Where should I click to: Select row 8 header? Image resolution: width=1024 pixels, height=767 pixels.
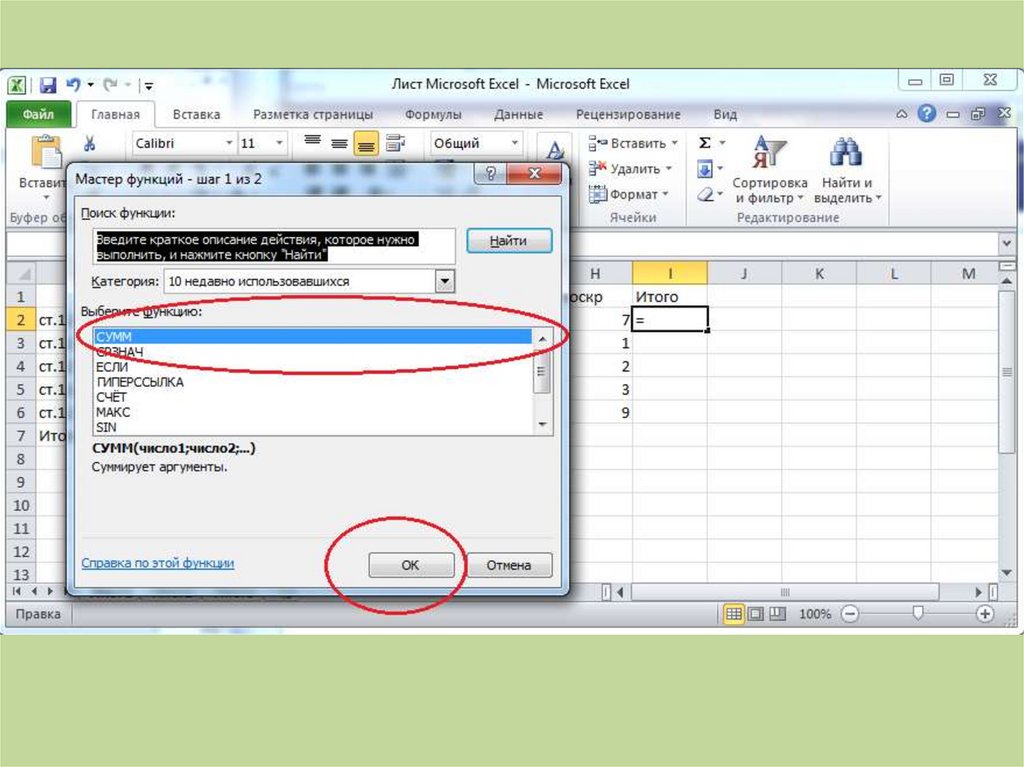(21, 459)
